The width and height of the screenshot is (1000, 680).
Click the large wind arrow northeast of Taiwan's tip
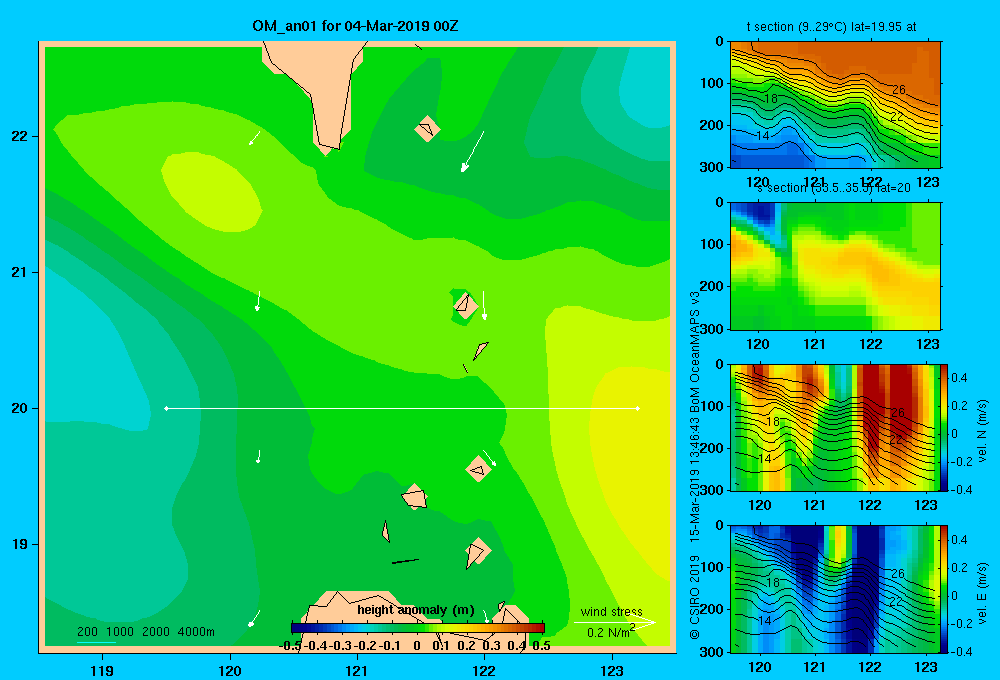click(x=473, y=152)
